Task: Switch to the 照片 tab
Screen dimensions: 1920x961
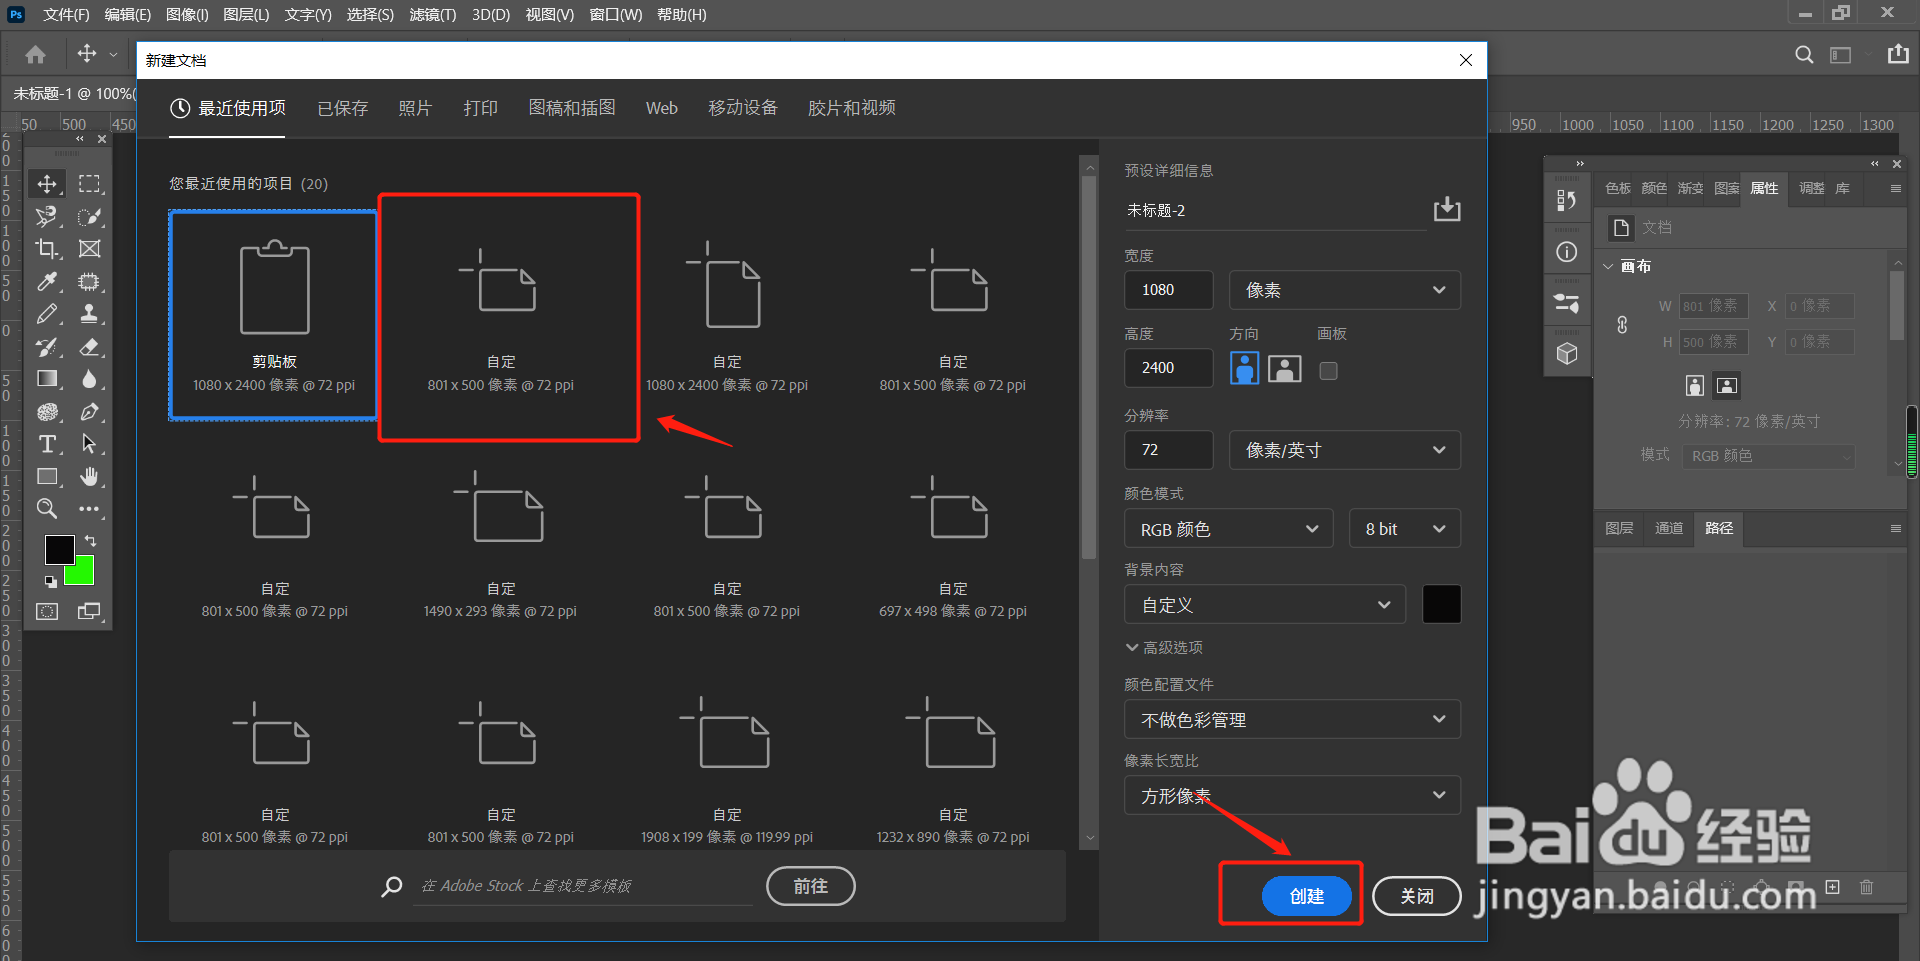Action: pyautogui.click(x=415, y=108)
